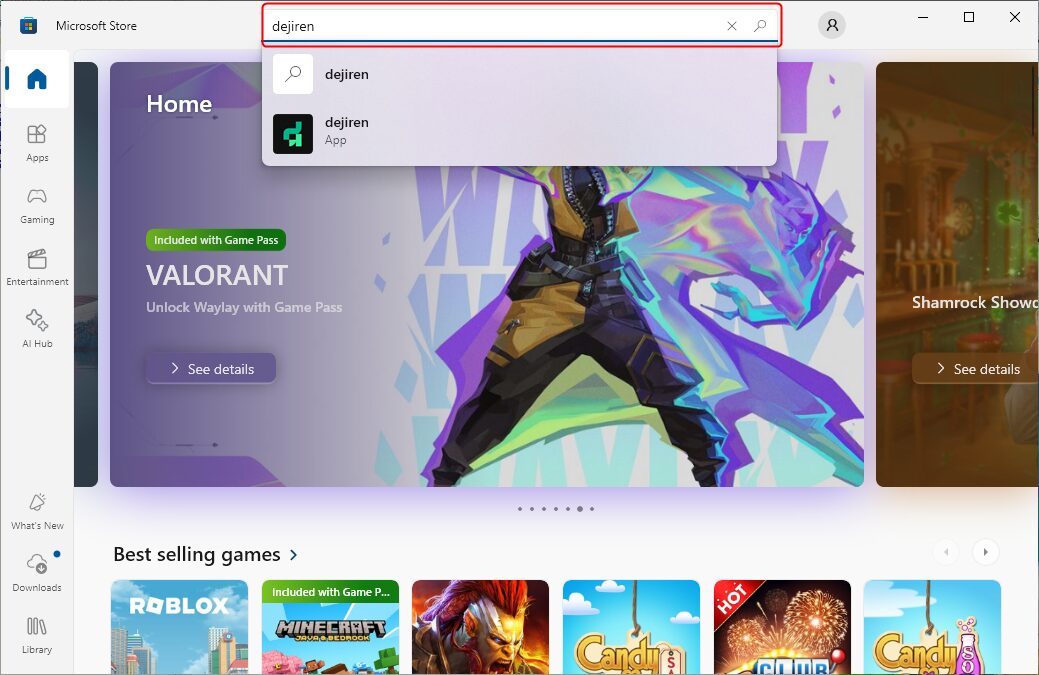The height and width of the screenshot is (675, 1039).
Task: Click the VALORANT banner title
Action: (217, 275)
